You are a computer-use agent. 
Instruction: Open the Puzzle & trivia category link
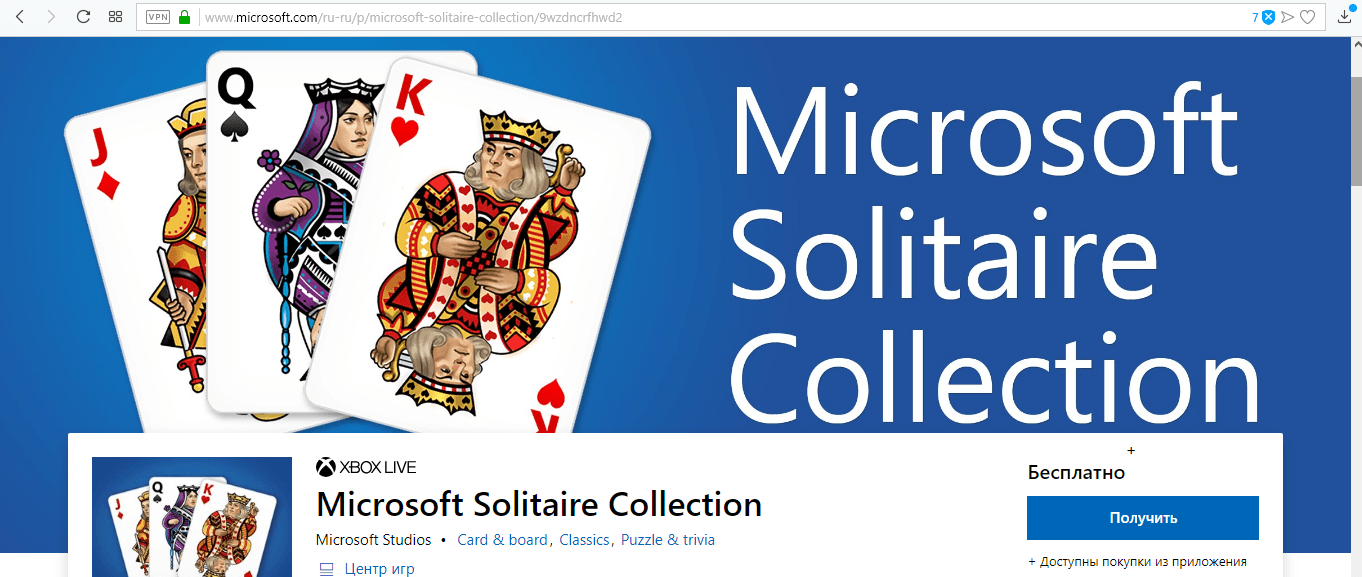[x=668, y=540]
